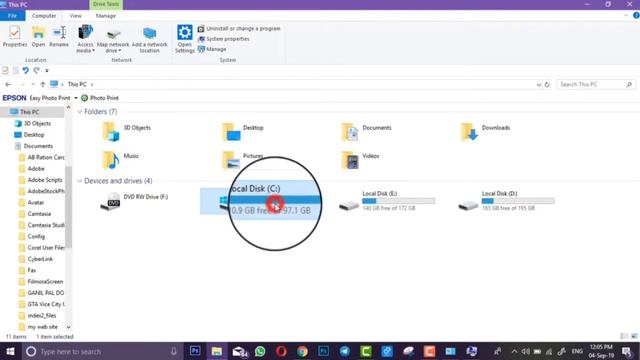The height and width of the screenshot is (360, 640).
Task: Select the Rename ribbon icon
Action: point(59,36)
